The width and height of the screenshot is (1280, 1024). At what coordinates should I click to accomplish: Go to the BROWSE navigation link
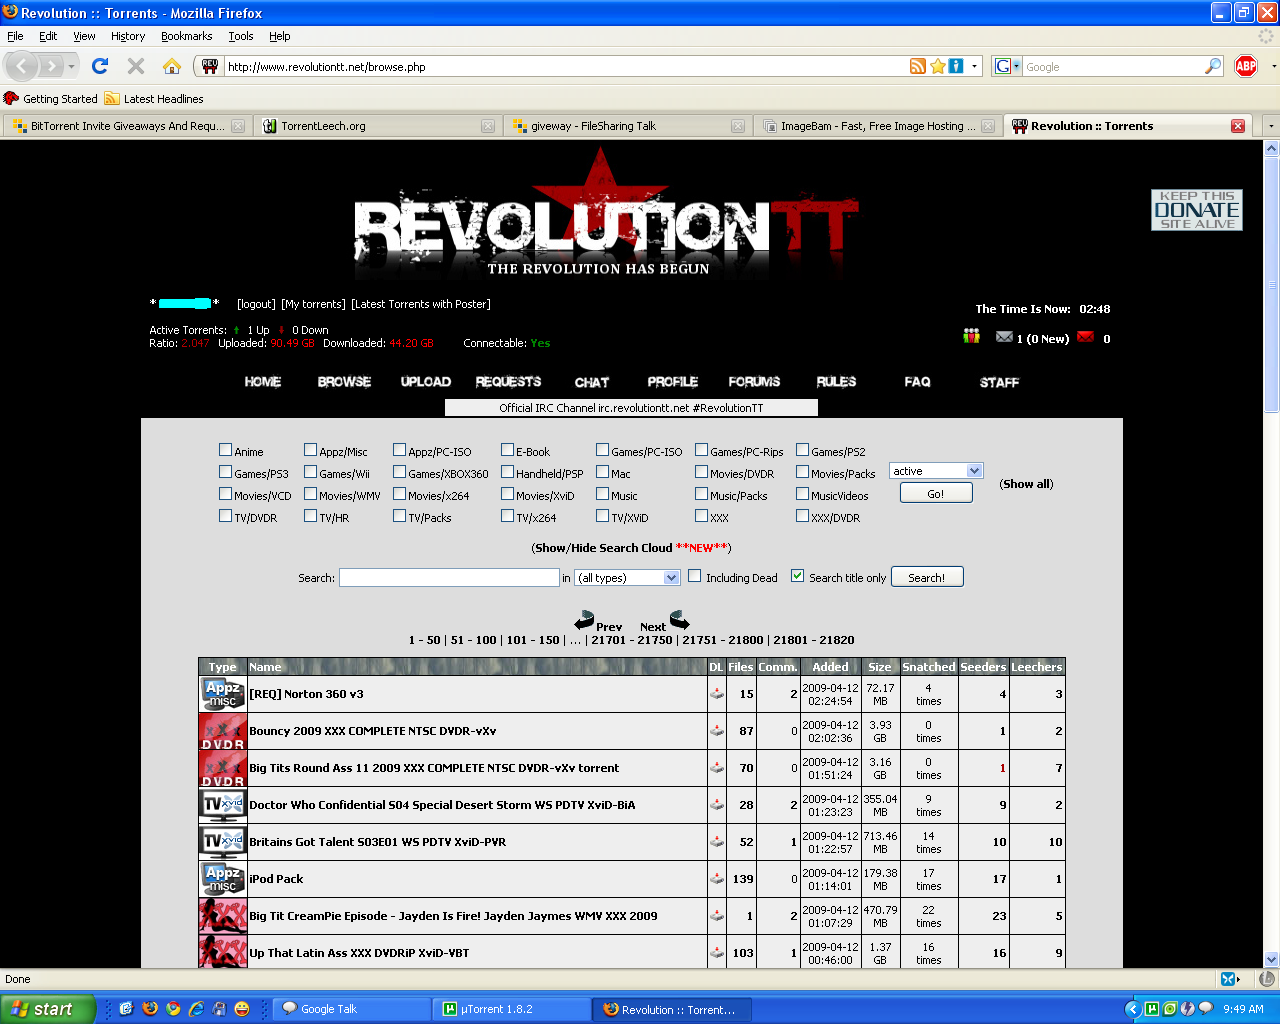[344, 382]
